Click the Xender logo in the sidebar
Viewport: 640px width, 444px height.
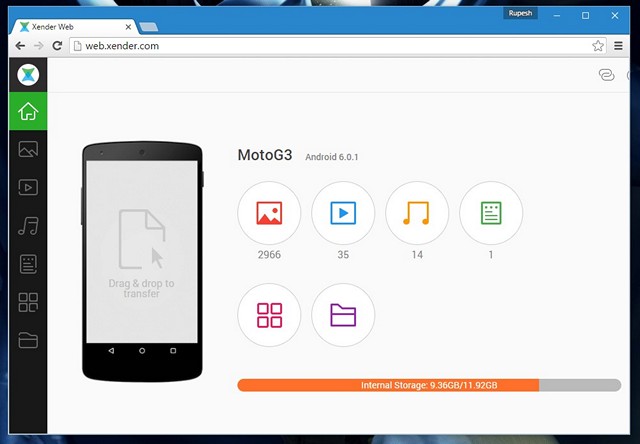pos(28,75)
